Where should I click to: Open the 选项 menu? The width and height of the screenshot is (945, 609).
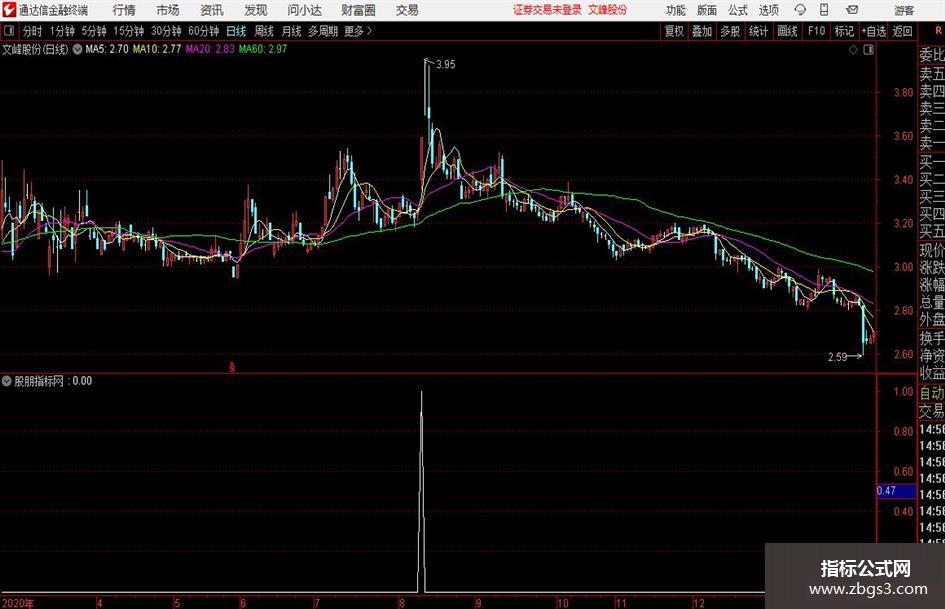(768, 10)
